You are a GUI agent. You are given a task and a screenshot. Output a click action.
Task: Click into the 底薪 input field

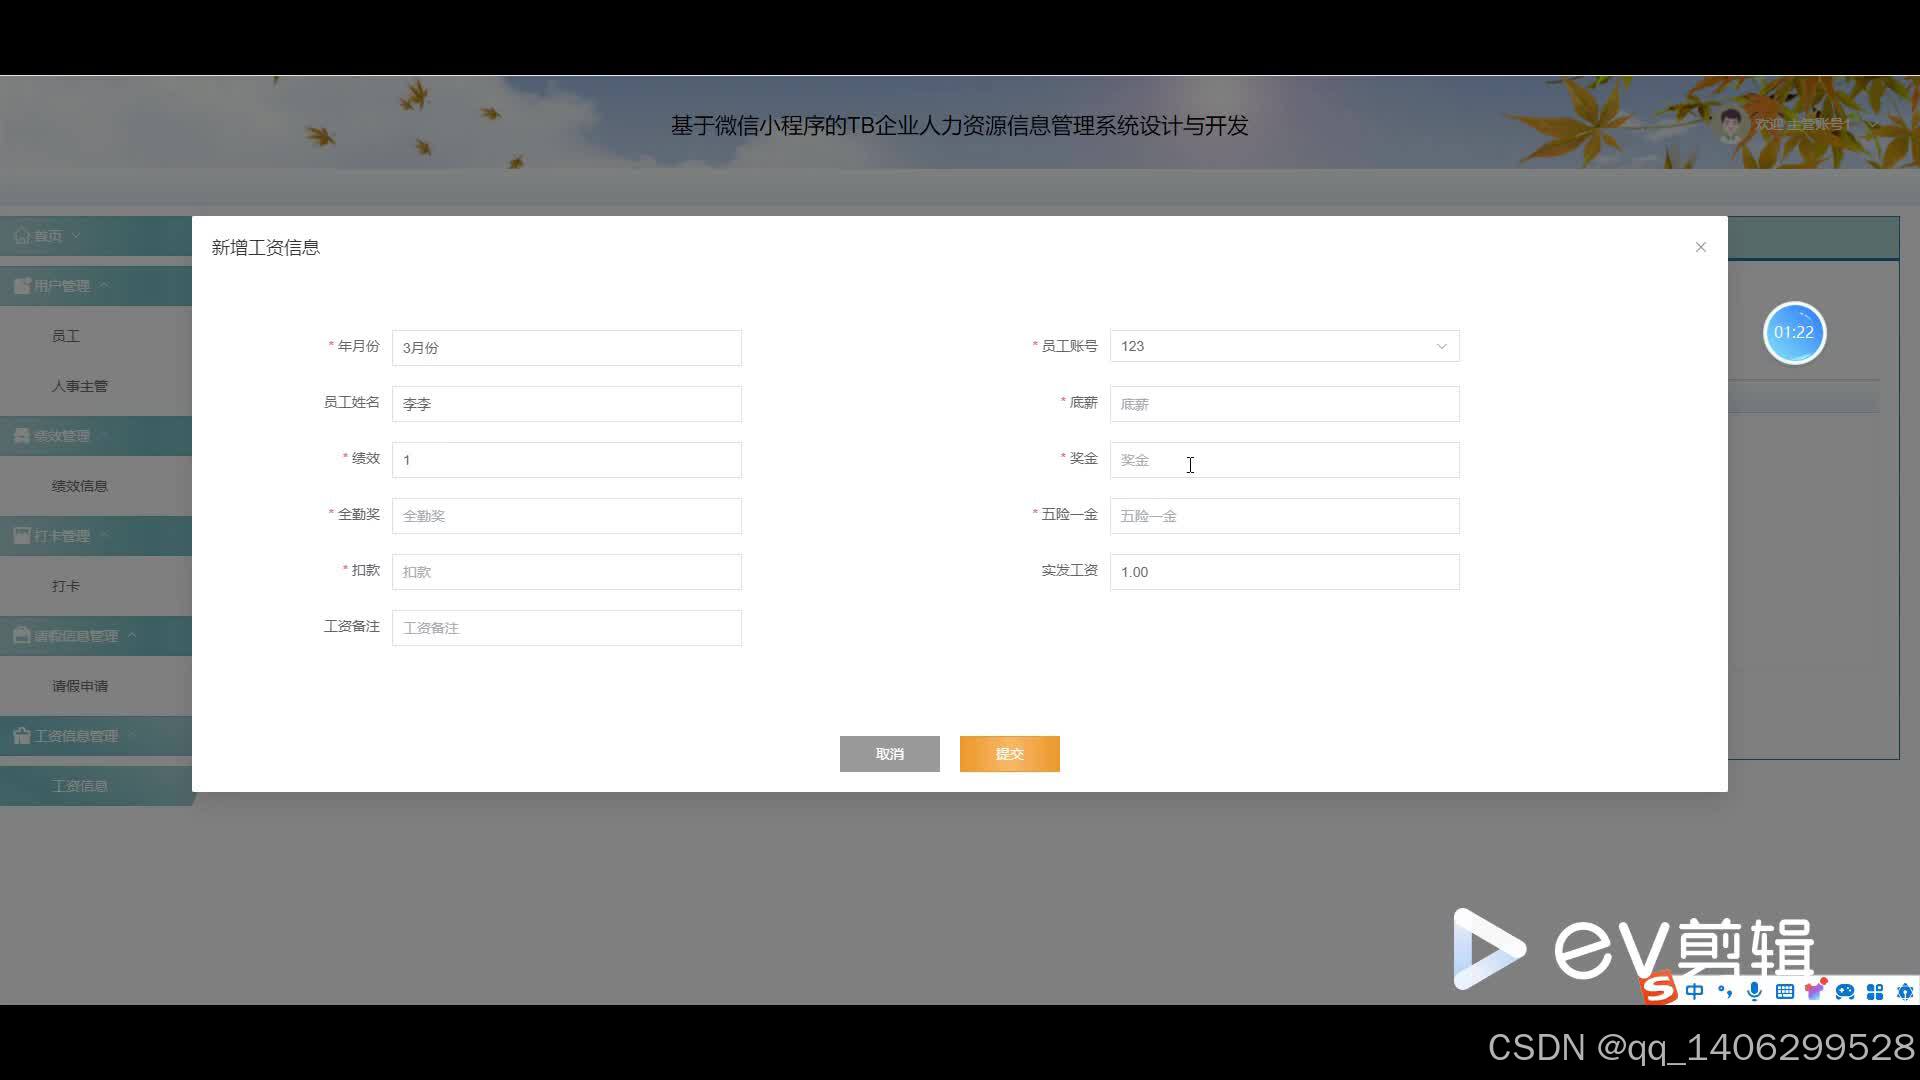pyautogui.click(x=1284, y=404)
